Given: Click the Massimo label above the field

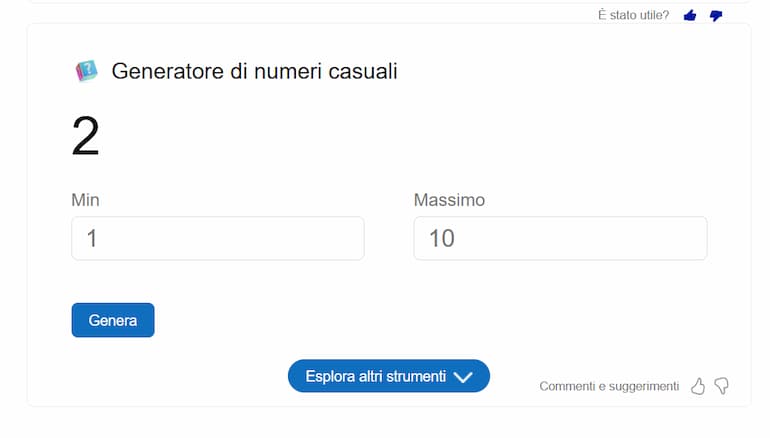Looking at the screenshot, I should pyautogui.click(x=449, y=200).
